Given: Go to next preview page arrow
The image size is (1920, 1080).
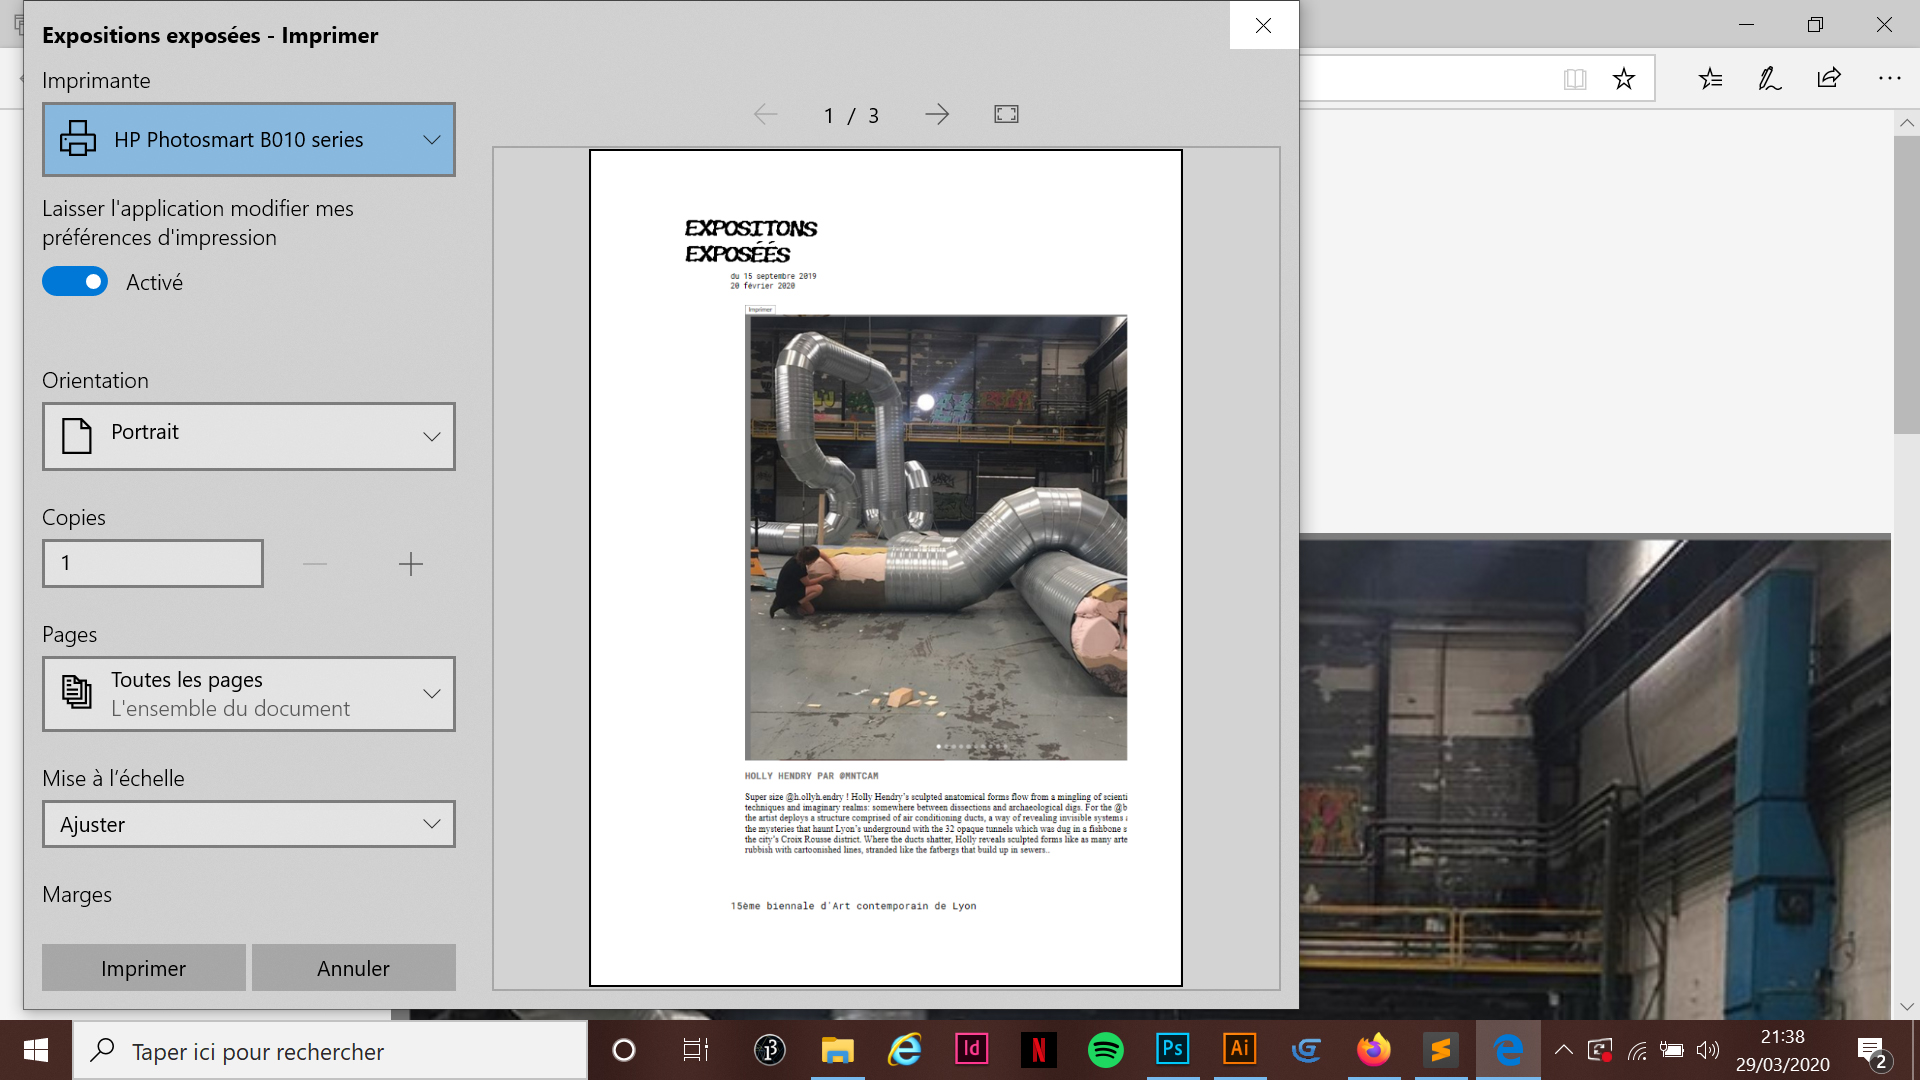Looking at the screenshot, I should click(x=937, y=115).
